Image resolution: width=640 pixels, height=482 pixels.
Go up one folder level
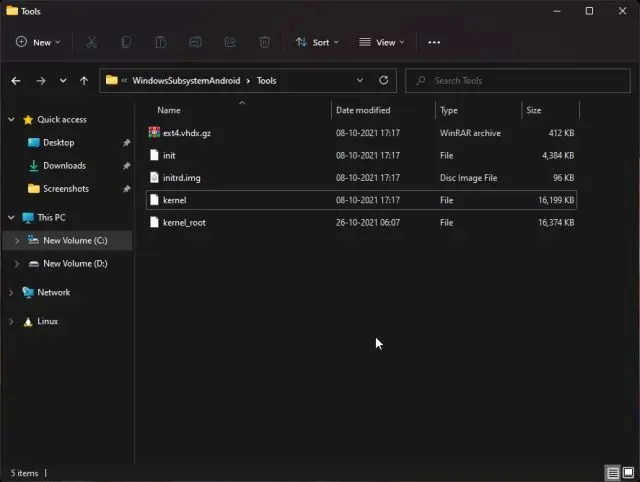point(84,80)
